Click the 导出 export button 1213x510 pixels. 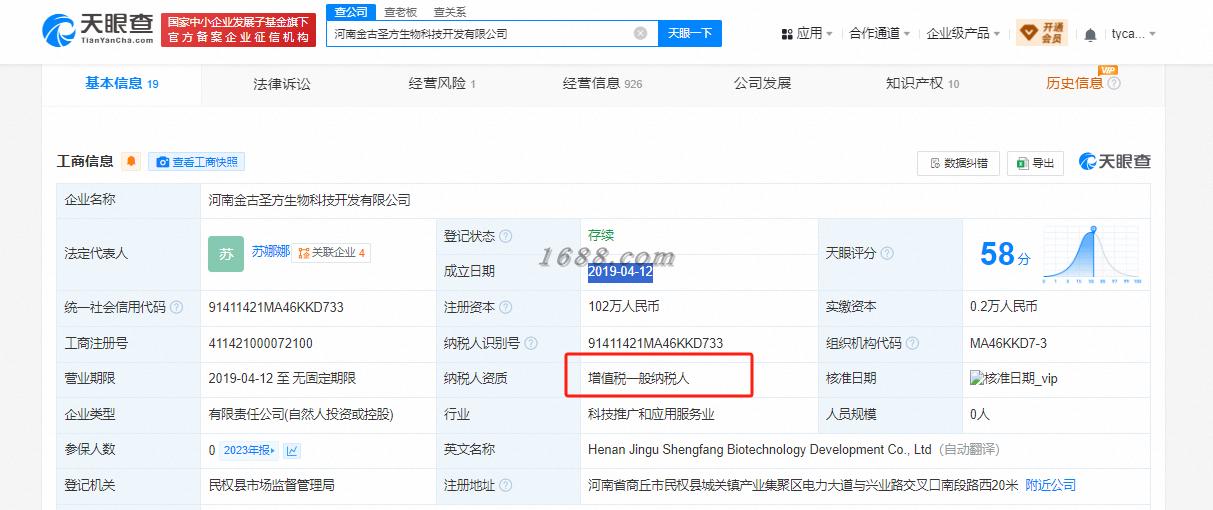[1034, 162]
